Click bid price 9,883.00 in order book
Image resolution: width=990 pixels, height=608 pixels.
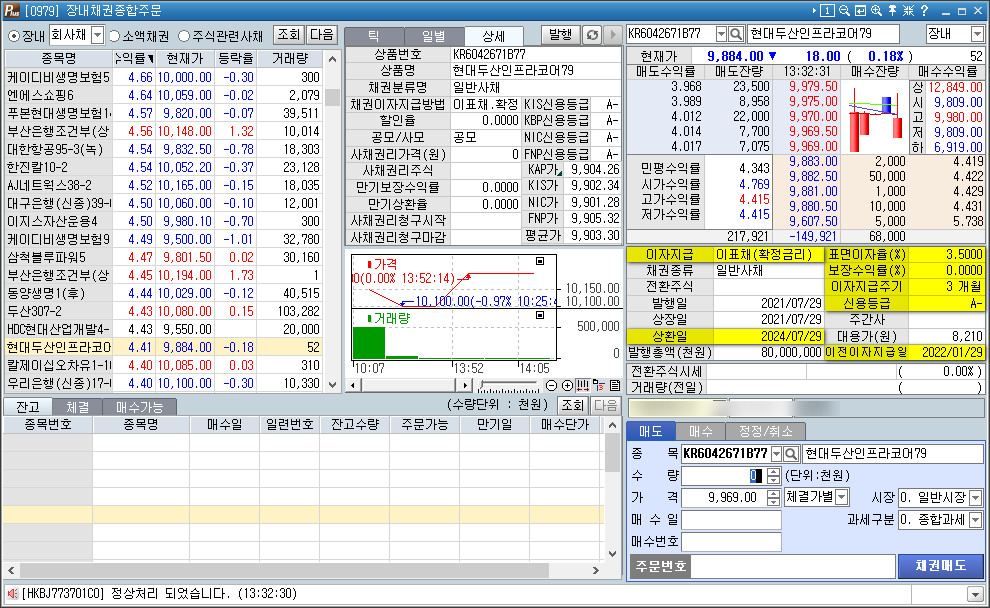[813, 162]
